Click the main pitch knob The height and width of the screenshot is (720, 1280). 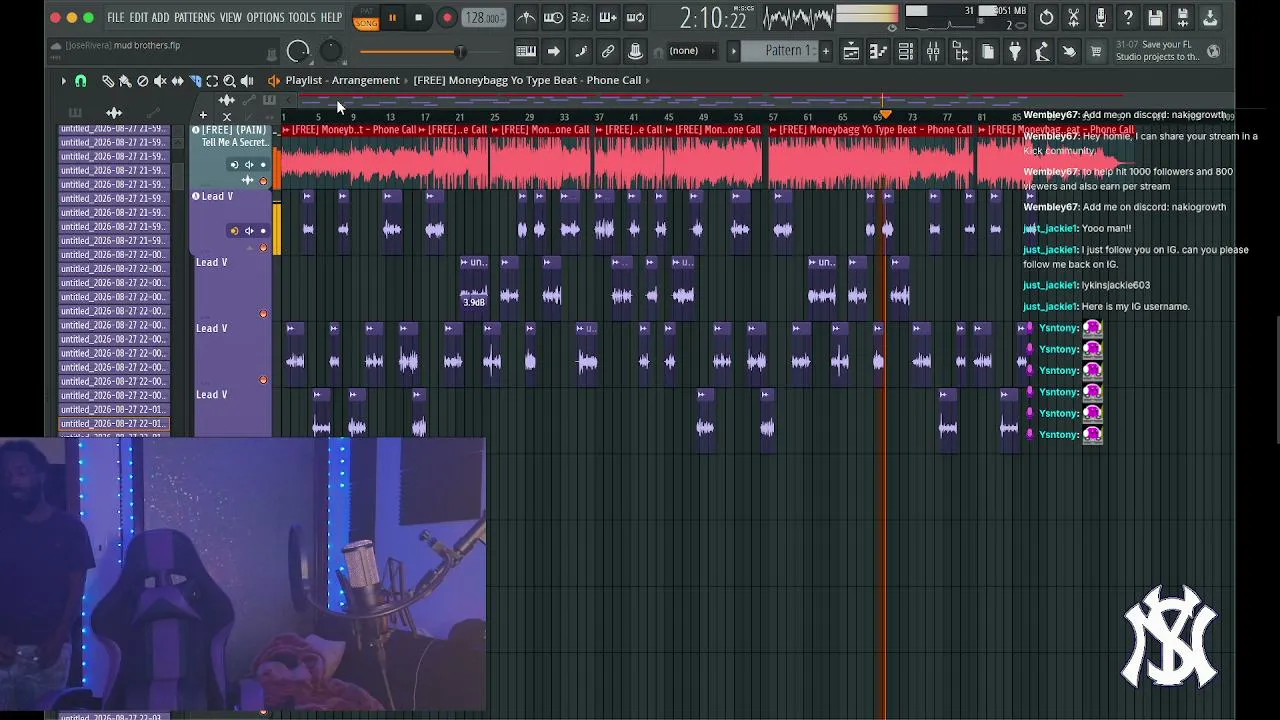click(331, 51)
